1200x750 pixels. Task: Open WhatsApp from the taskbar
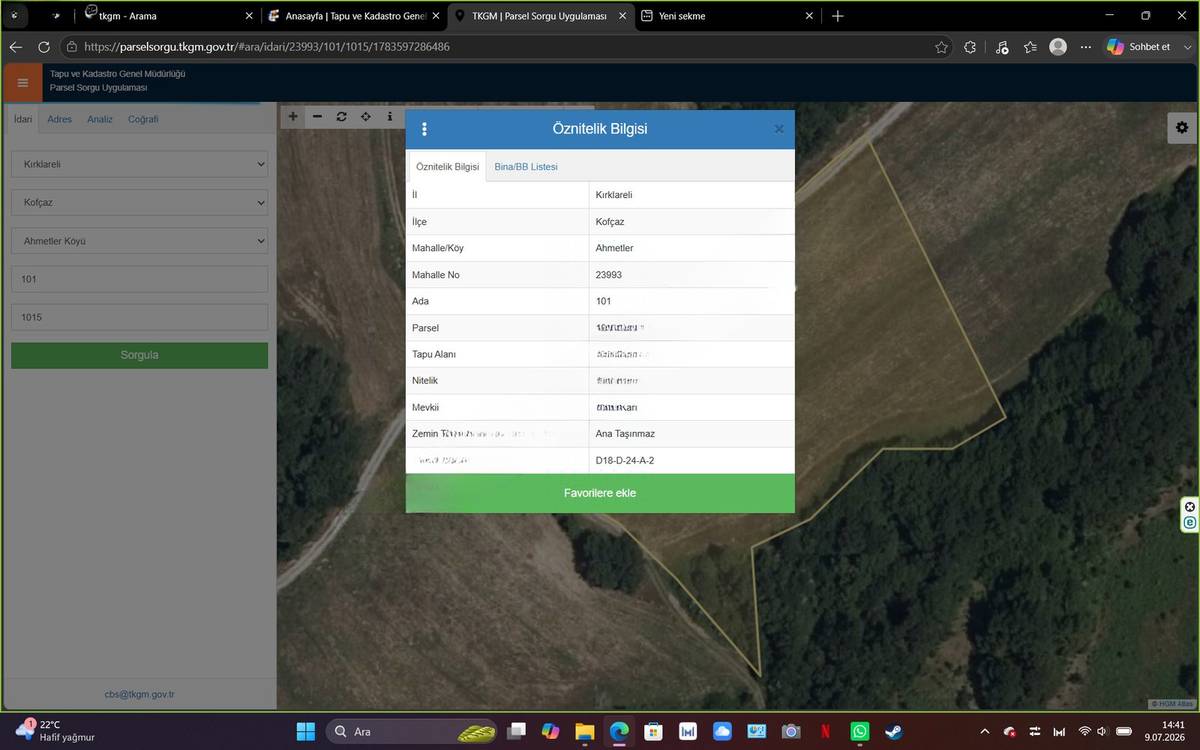pos(860,732)
